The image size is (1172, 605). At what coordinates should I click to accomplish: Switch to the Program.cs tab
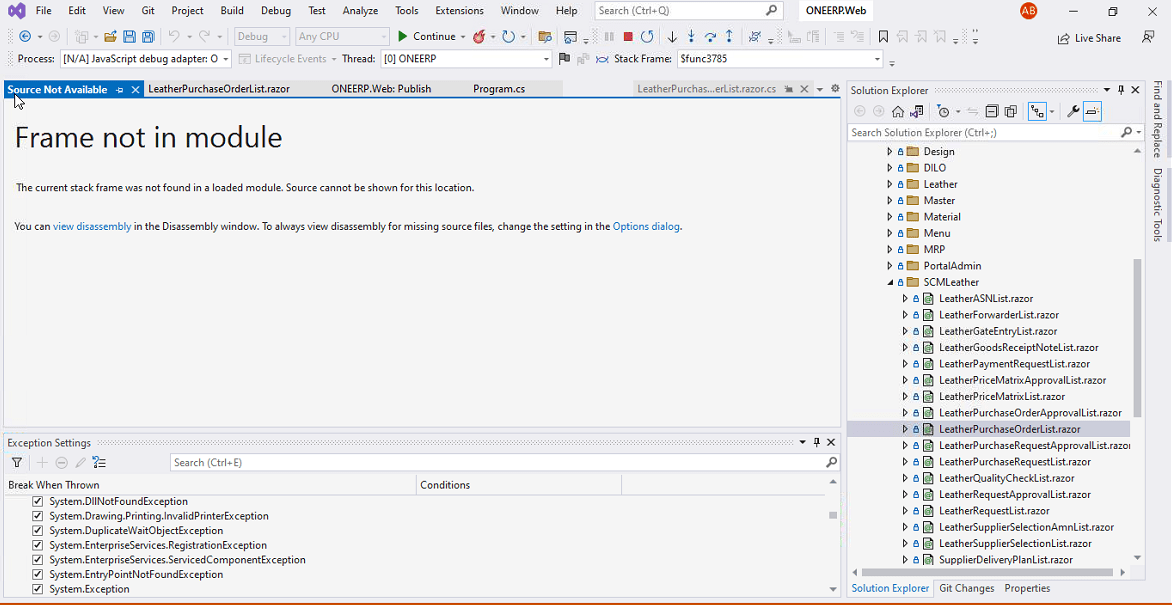pyautogui.click(x=501, y=88)
